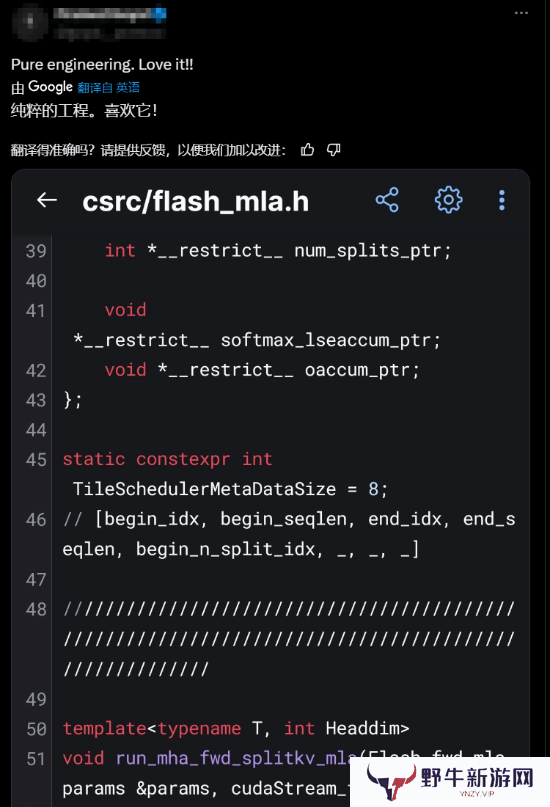Click the verified badge next to username
This screenshot has height=807, width=550.
click(x=161, y=13)
